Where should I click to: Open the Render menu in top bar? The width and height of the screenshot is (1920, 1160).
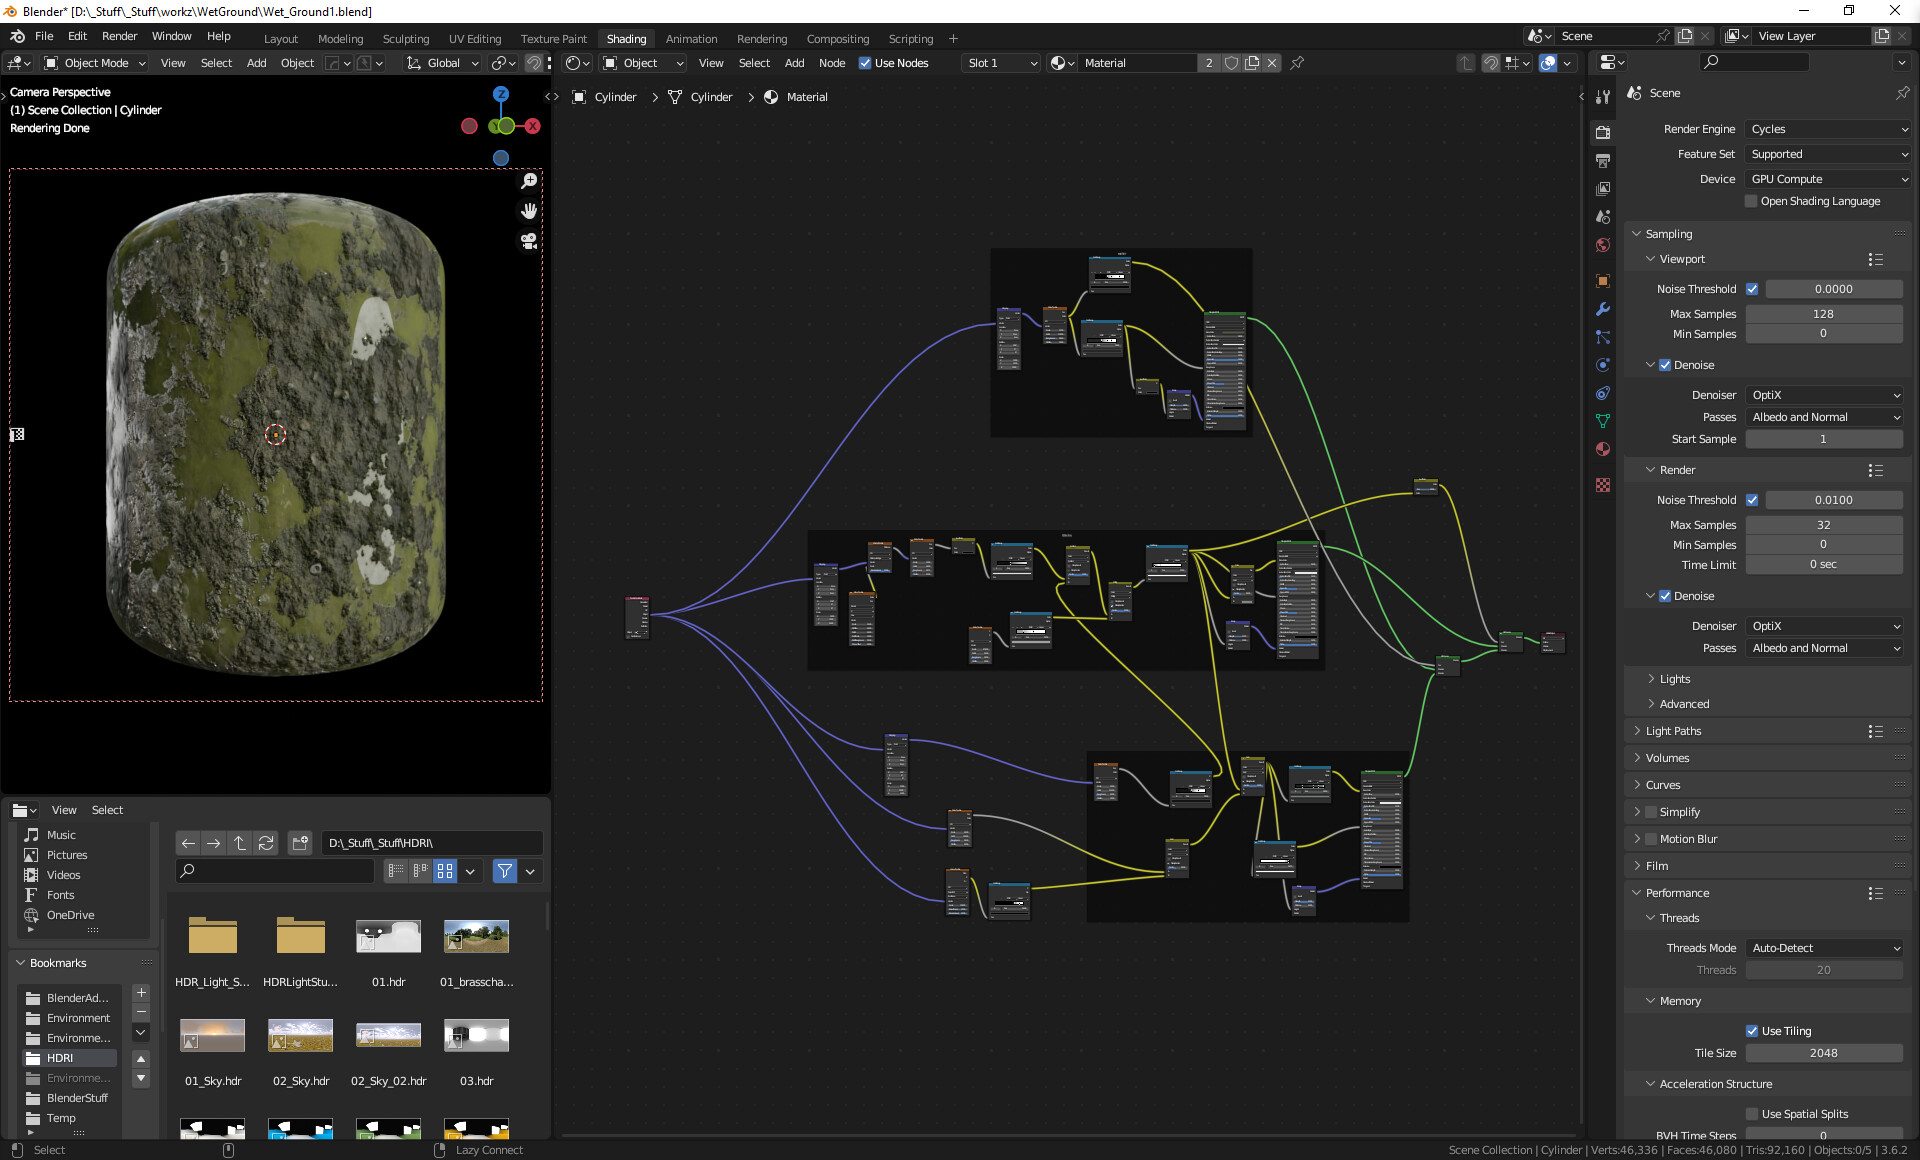click(119, 36)
